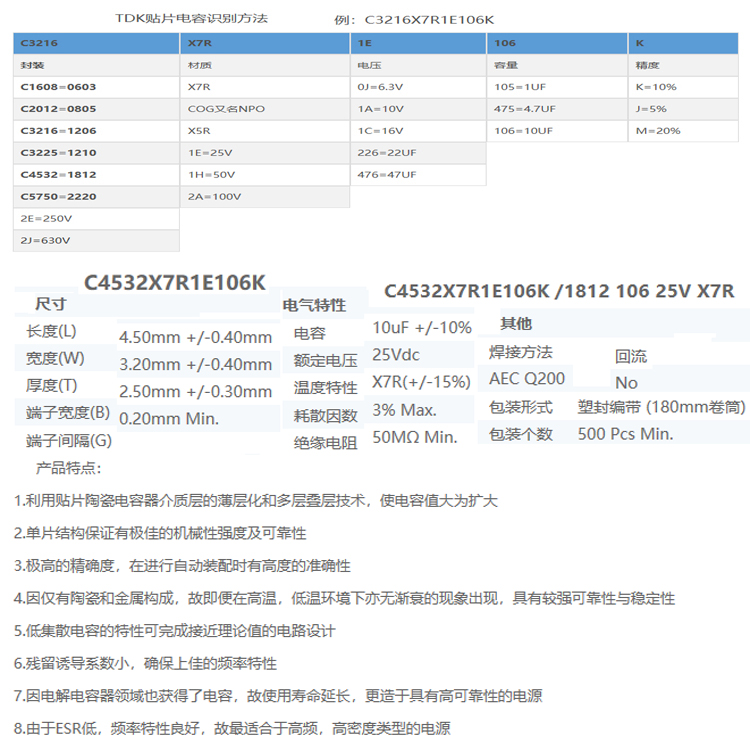Click the 1E blue header cell
This screenshot has height=750, width=750.
419,43
